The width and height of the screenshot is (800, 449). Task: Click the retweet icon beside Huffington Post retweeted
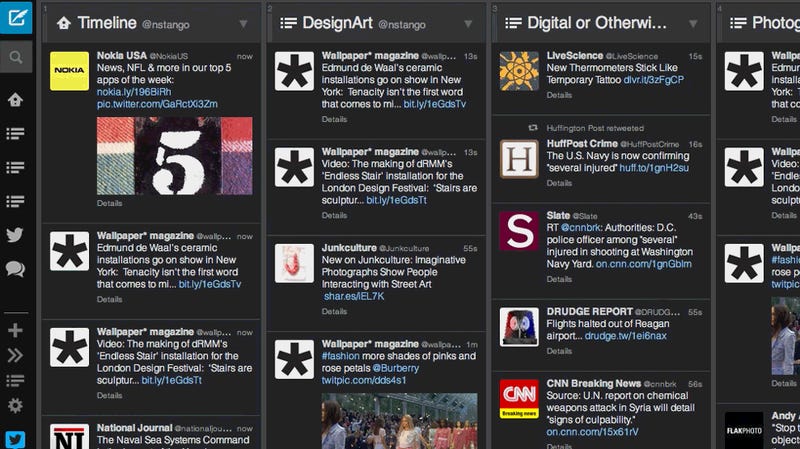pyautogui.click(x=533, y=128)
